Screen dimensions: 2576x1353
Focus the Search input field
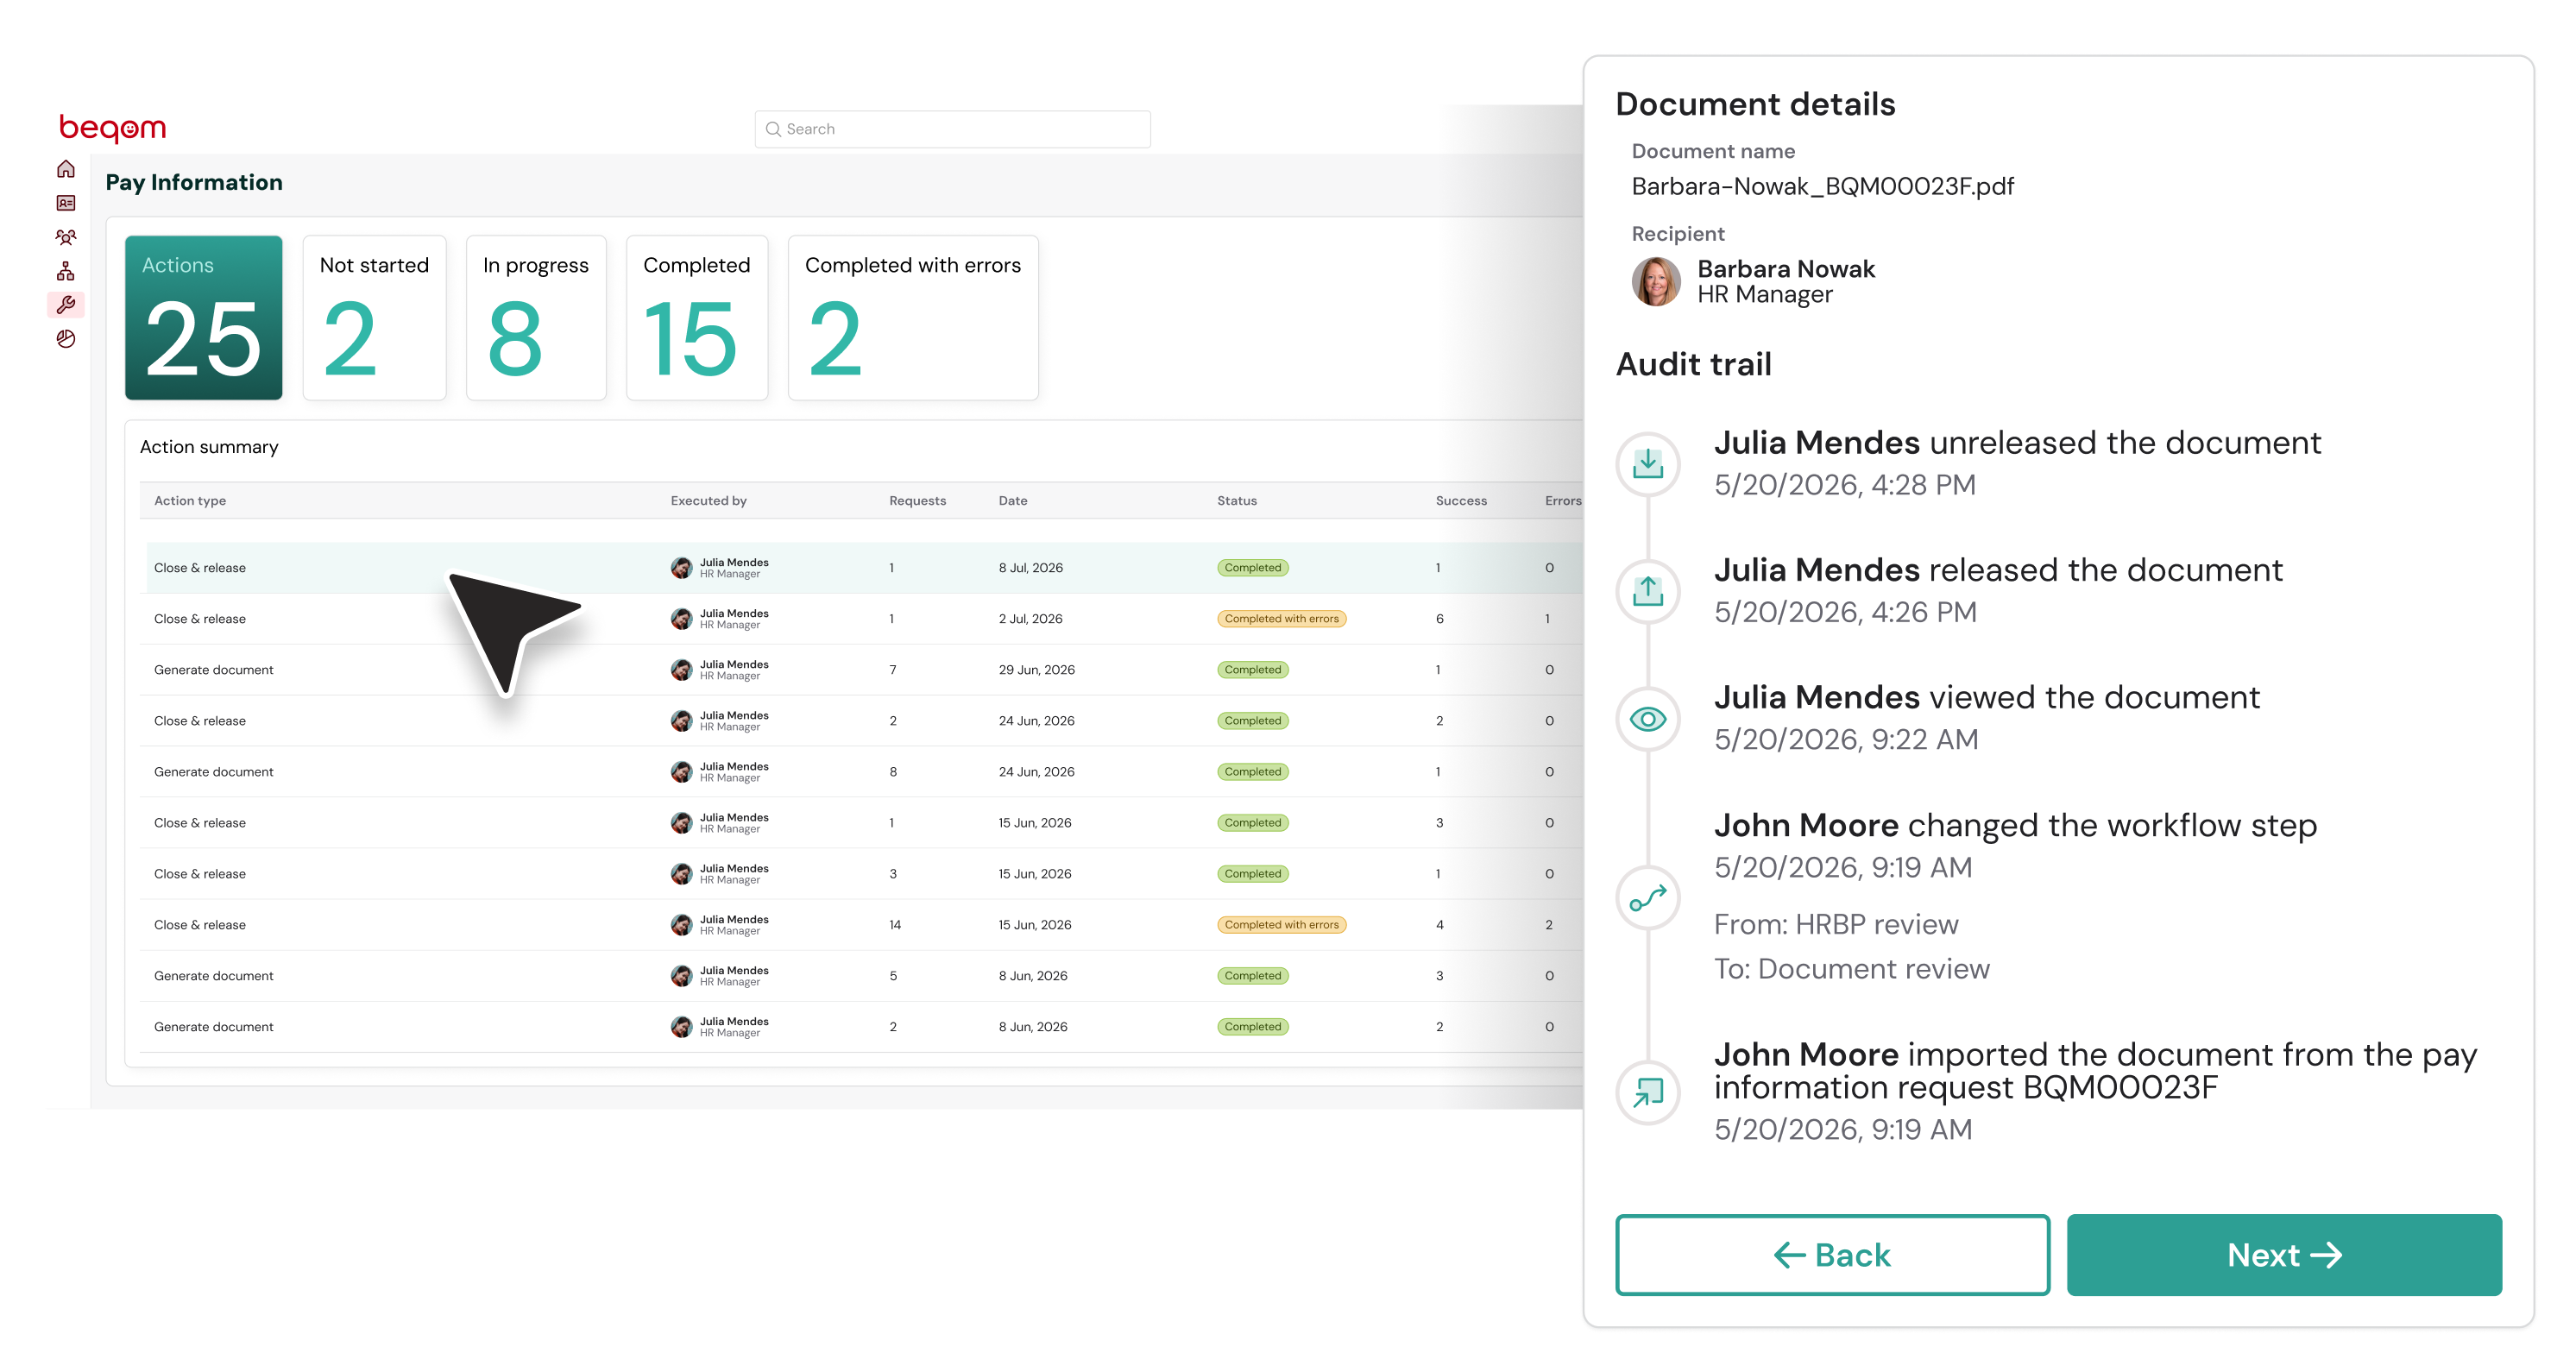click(952, 129)
